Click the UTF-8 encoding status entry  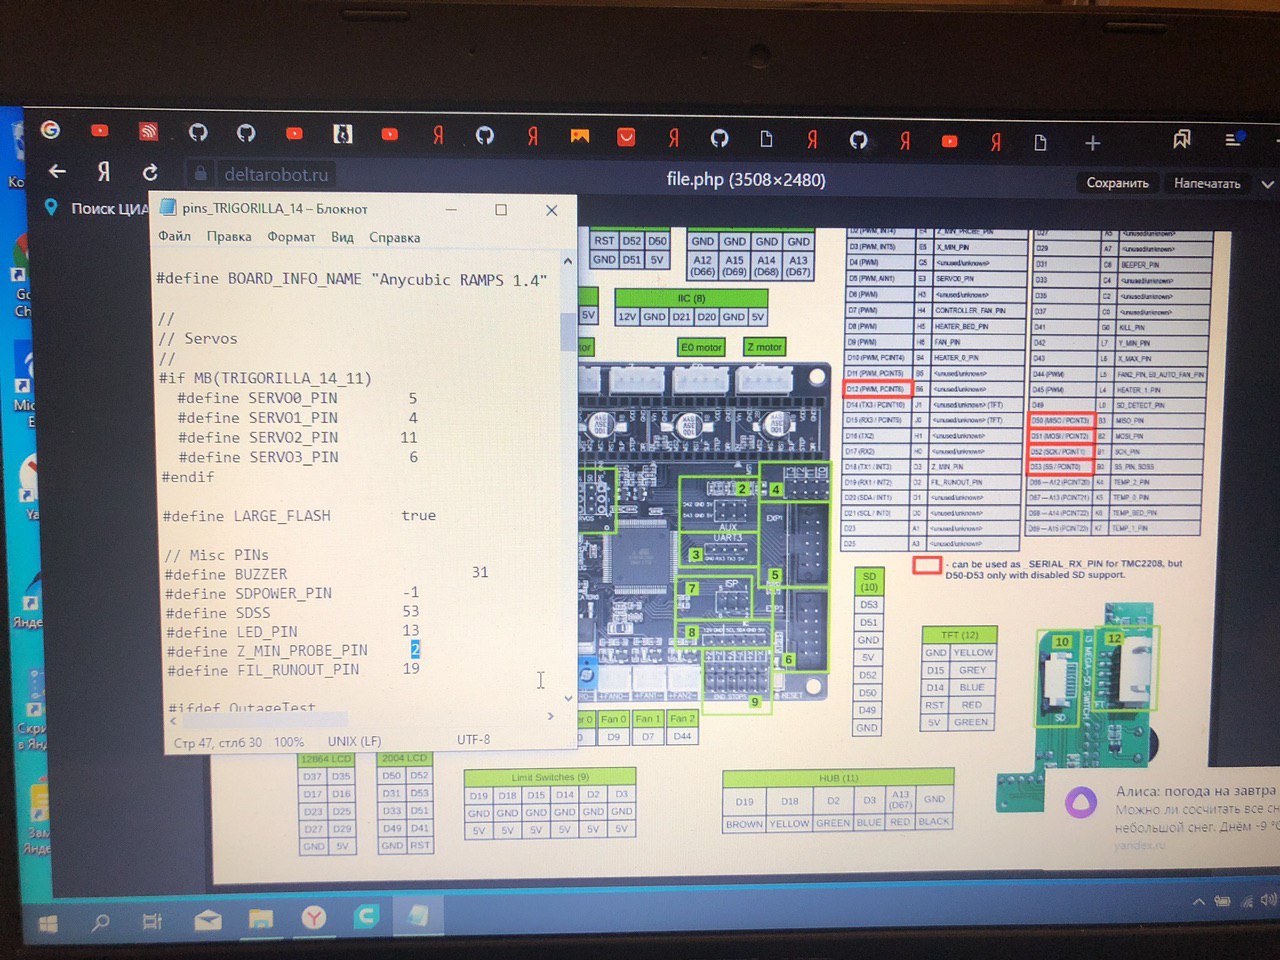click(473, 740)
